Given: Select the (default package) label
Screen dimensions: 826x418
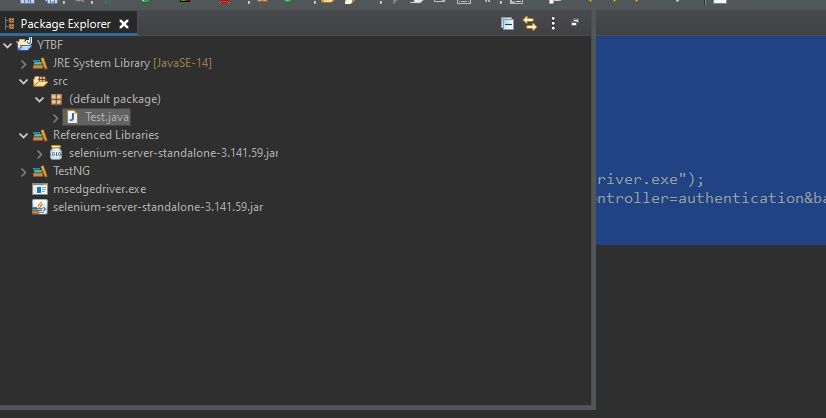Looking at the screenshot, I should [x=115, y=99].
